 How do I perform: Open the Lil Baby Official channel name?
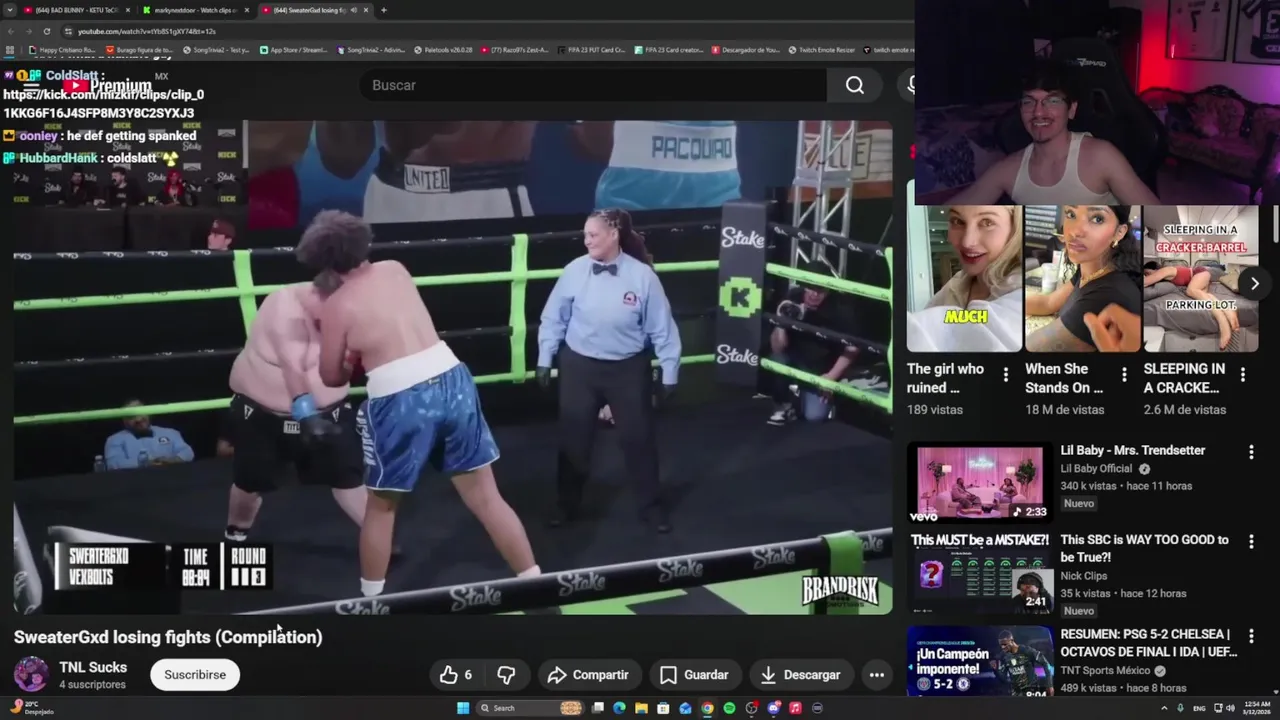(1096, 469)
